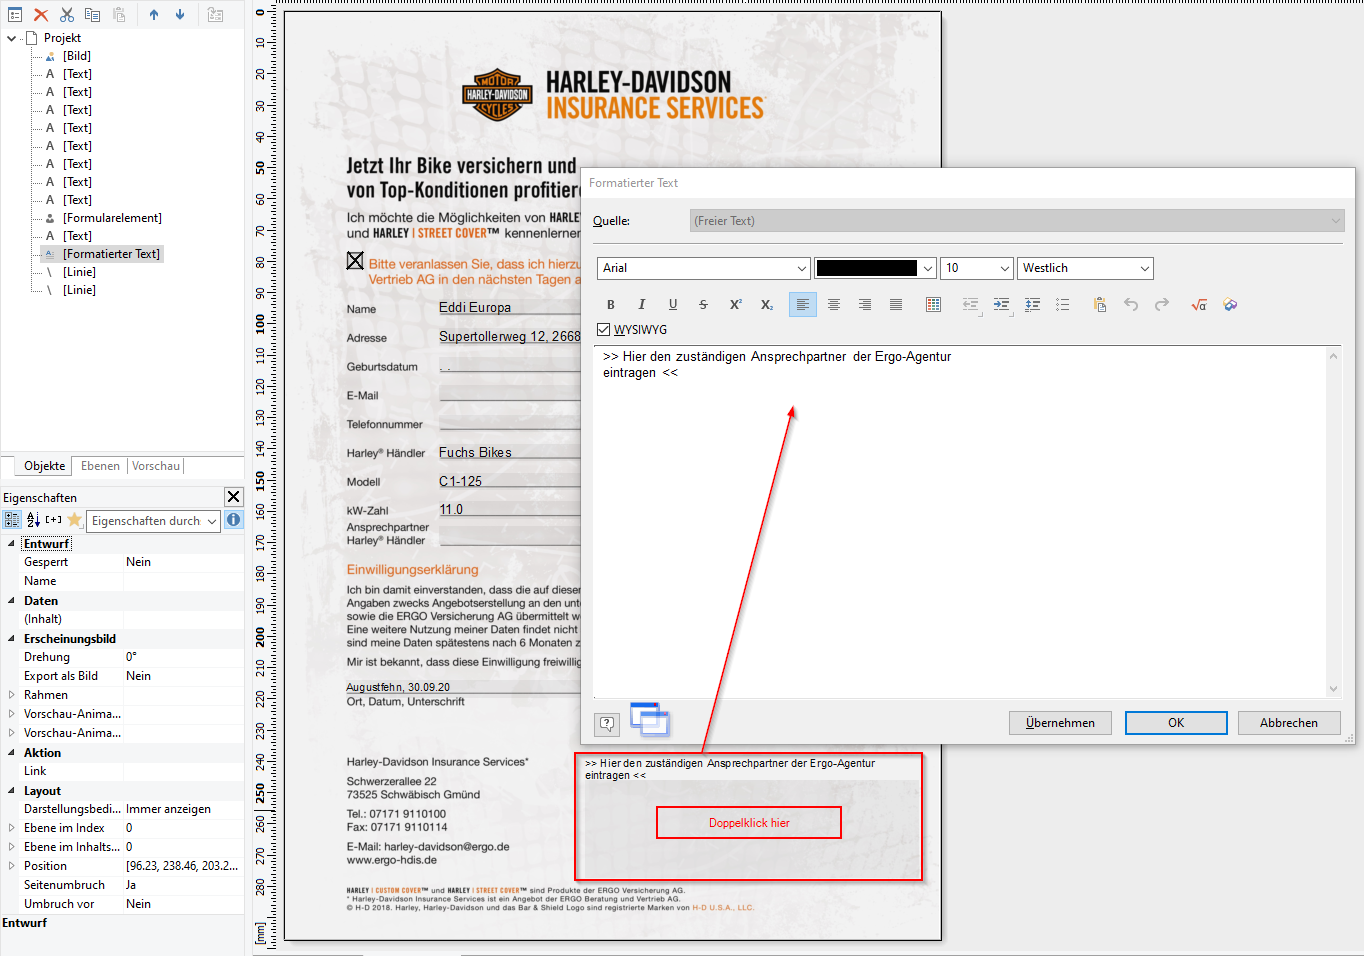1364x956 pixels.
Task: Expand the Position property
Action: pyautogui.click(x=11, y=866)
